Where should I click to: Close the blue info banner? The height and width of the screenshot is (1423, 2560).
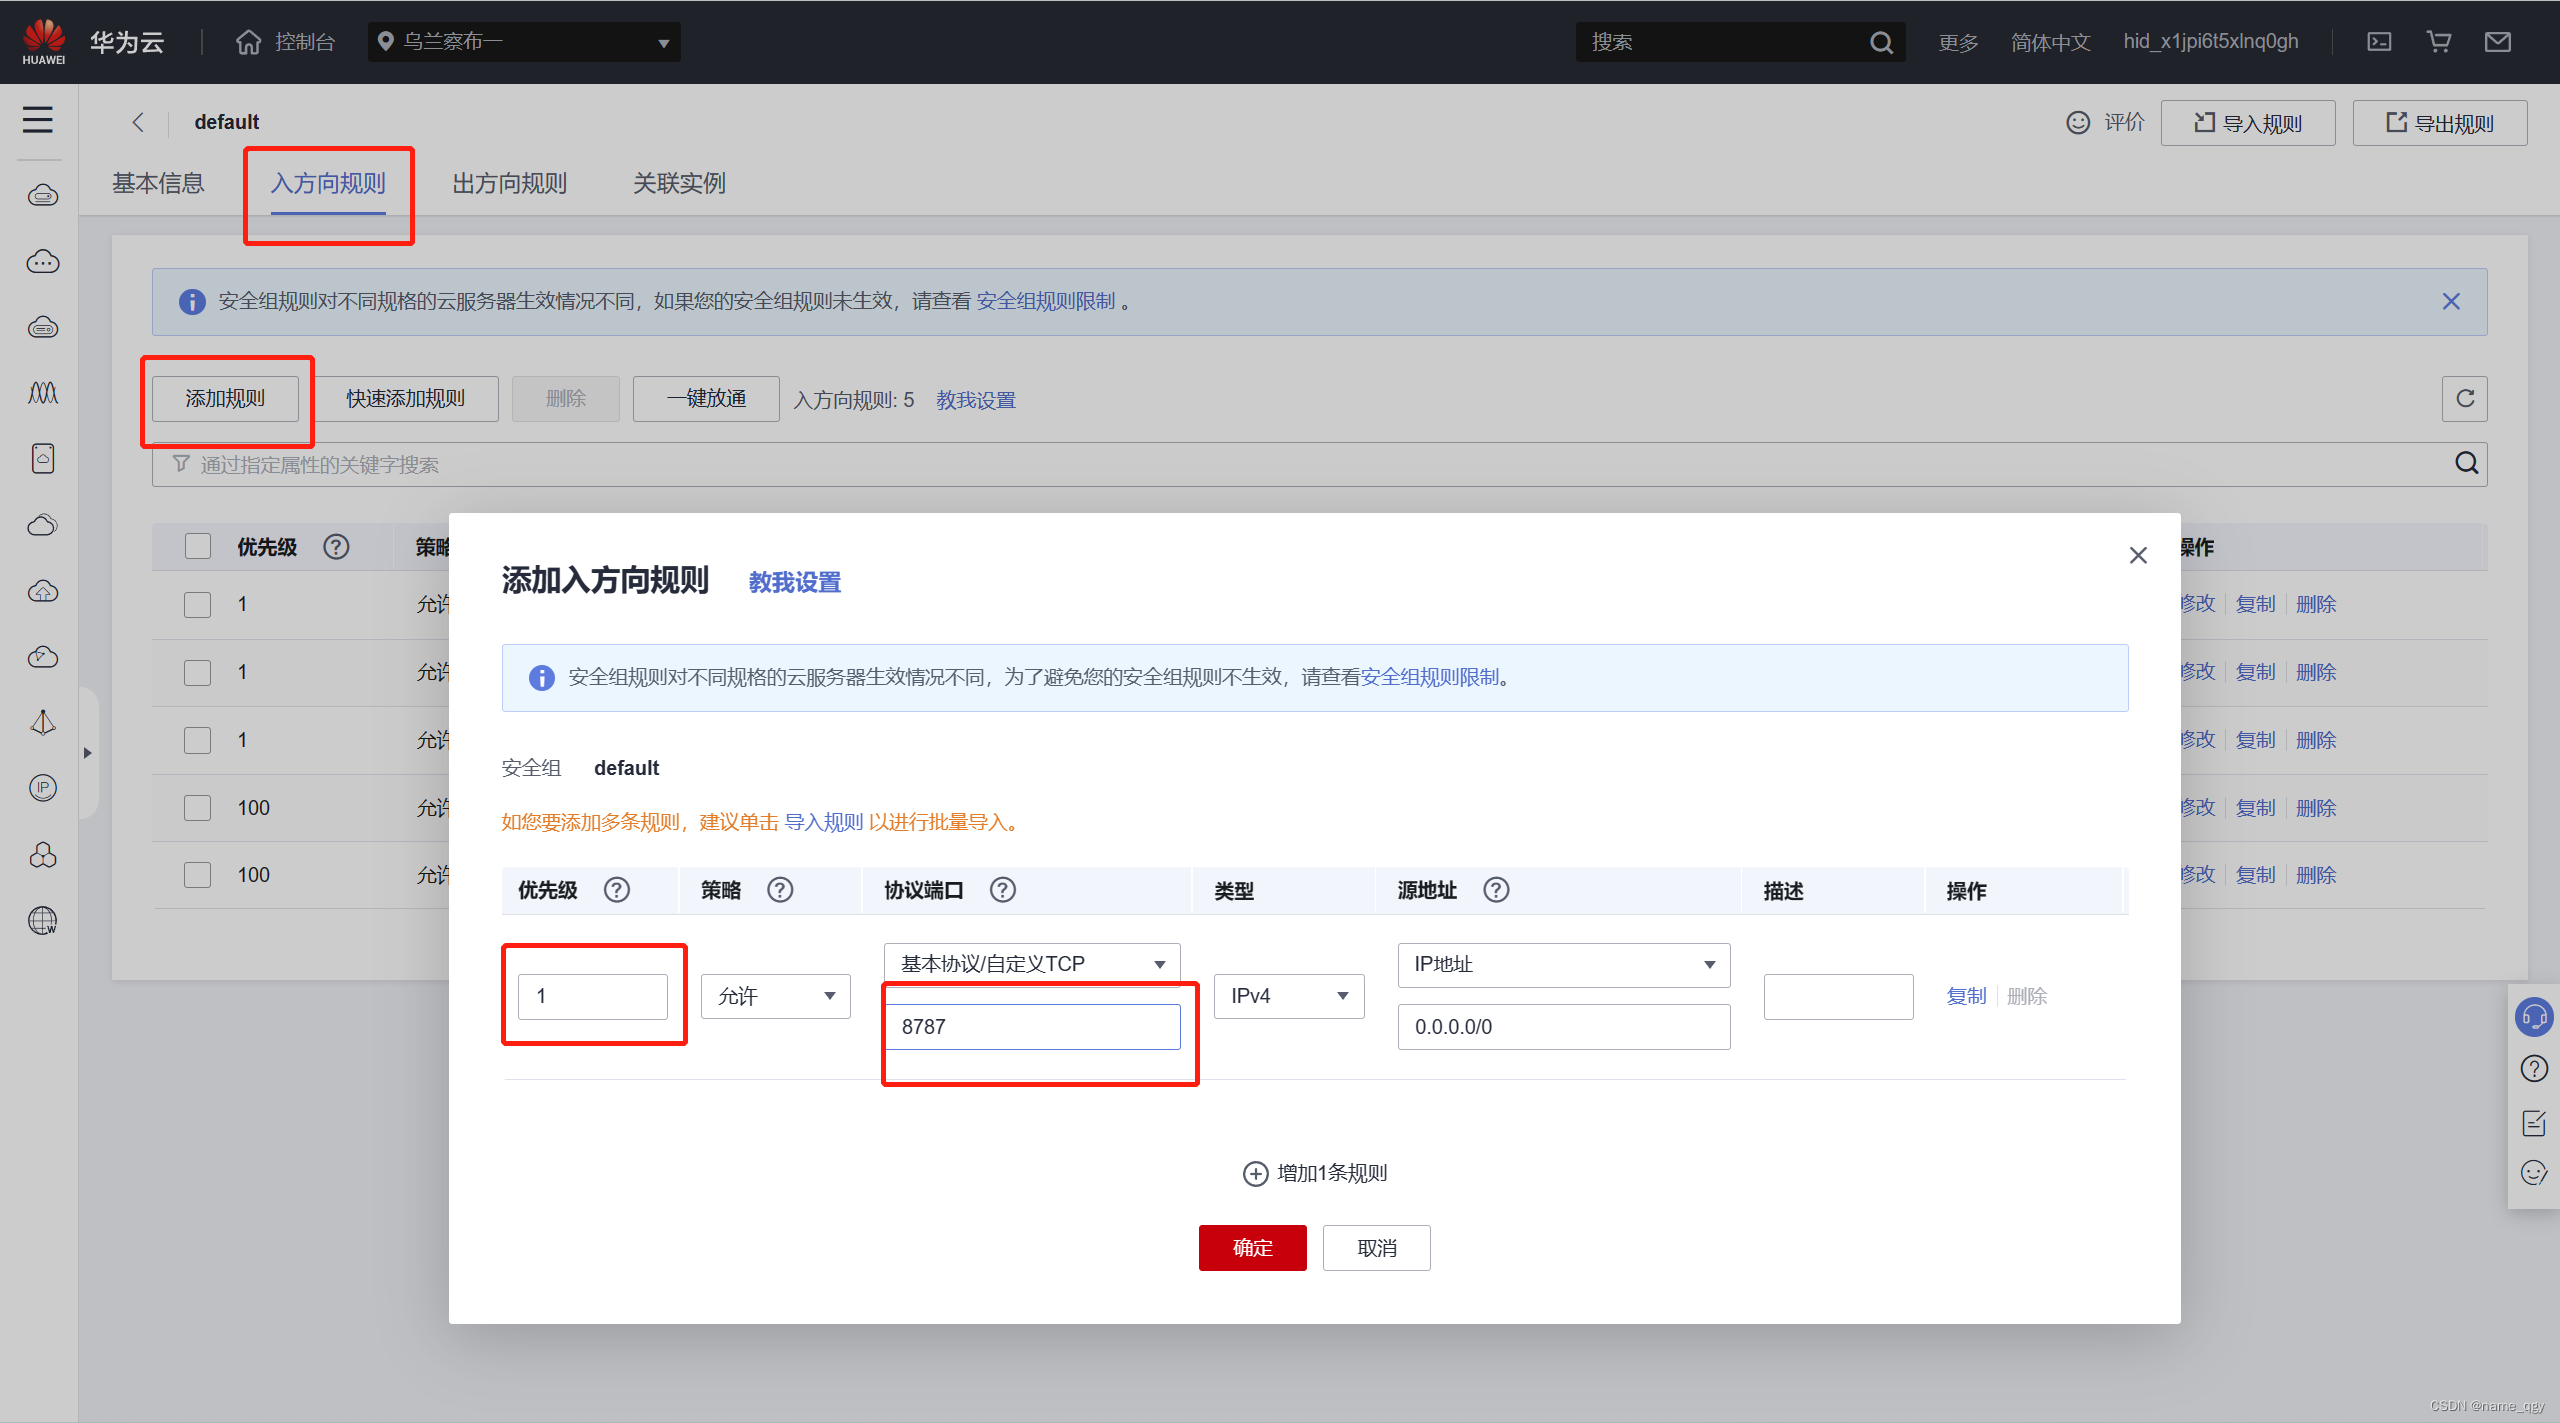2451,301
